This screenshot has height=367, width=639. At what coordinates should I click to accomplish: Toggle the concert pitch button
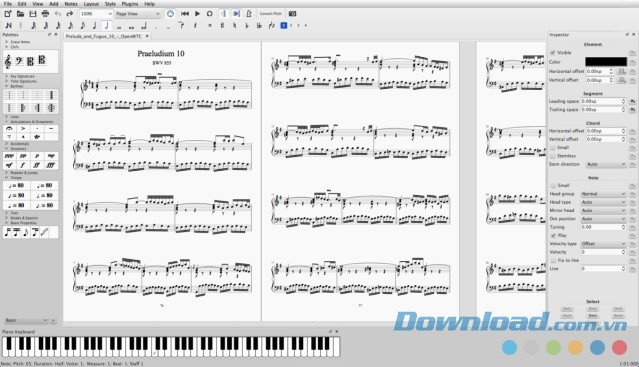click(270, 14)
